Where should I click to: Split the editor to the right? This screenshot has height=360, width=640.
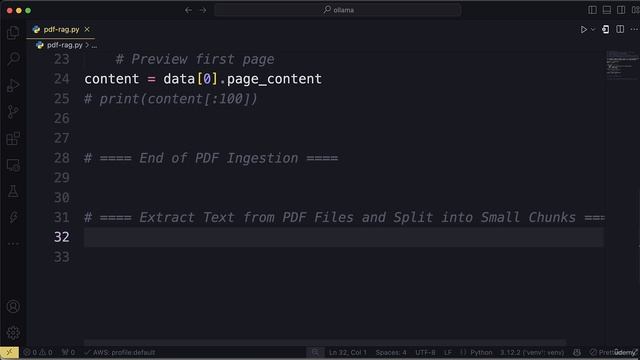click(x=620, y=29)
